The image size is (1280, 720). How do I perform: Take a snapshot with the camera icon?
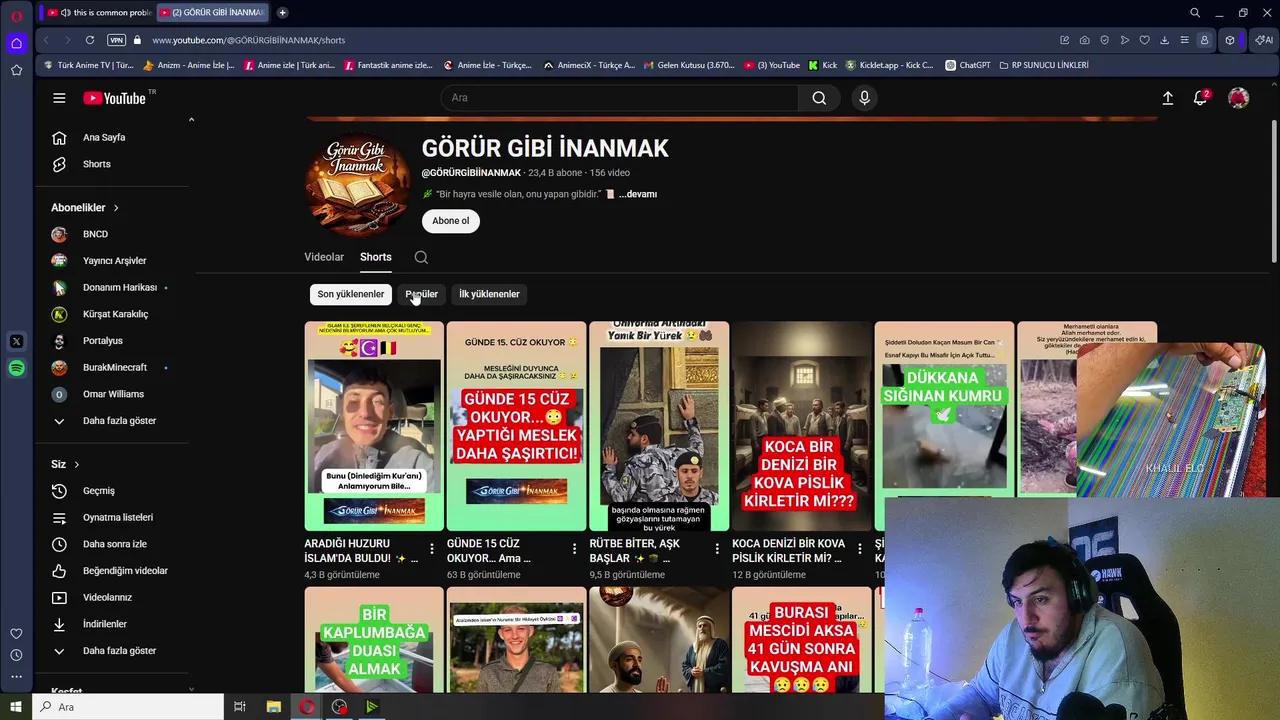point(1085,40)
